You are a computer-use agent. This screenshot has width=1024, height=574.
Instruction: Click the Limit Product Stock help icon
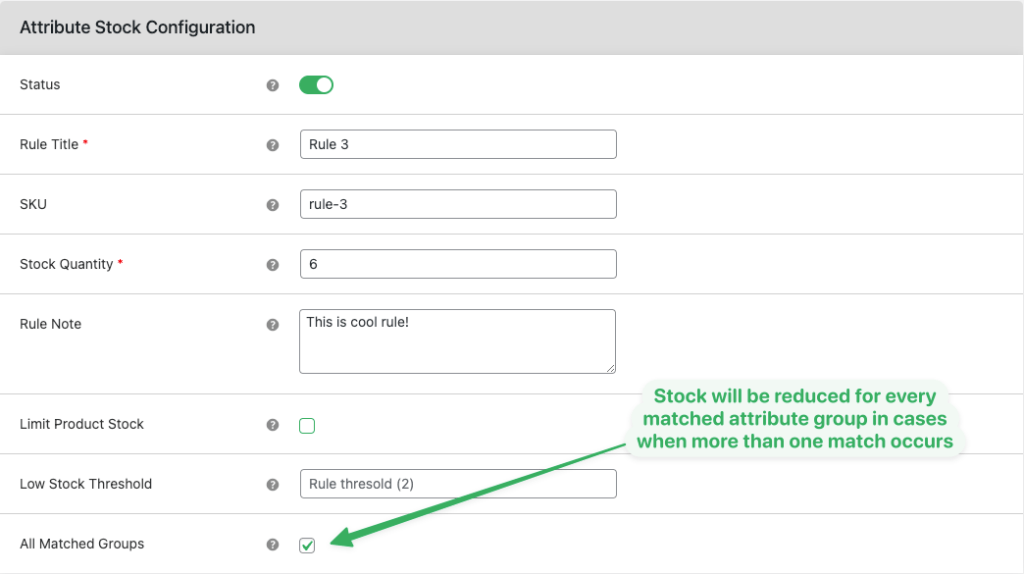(272, 425)
